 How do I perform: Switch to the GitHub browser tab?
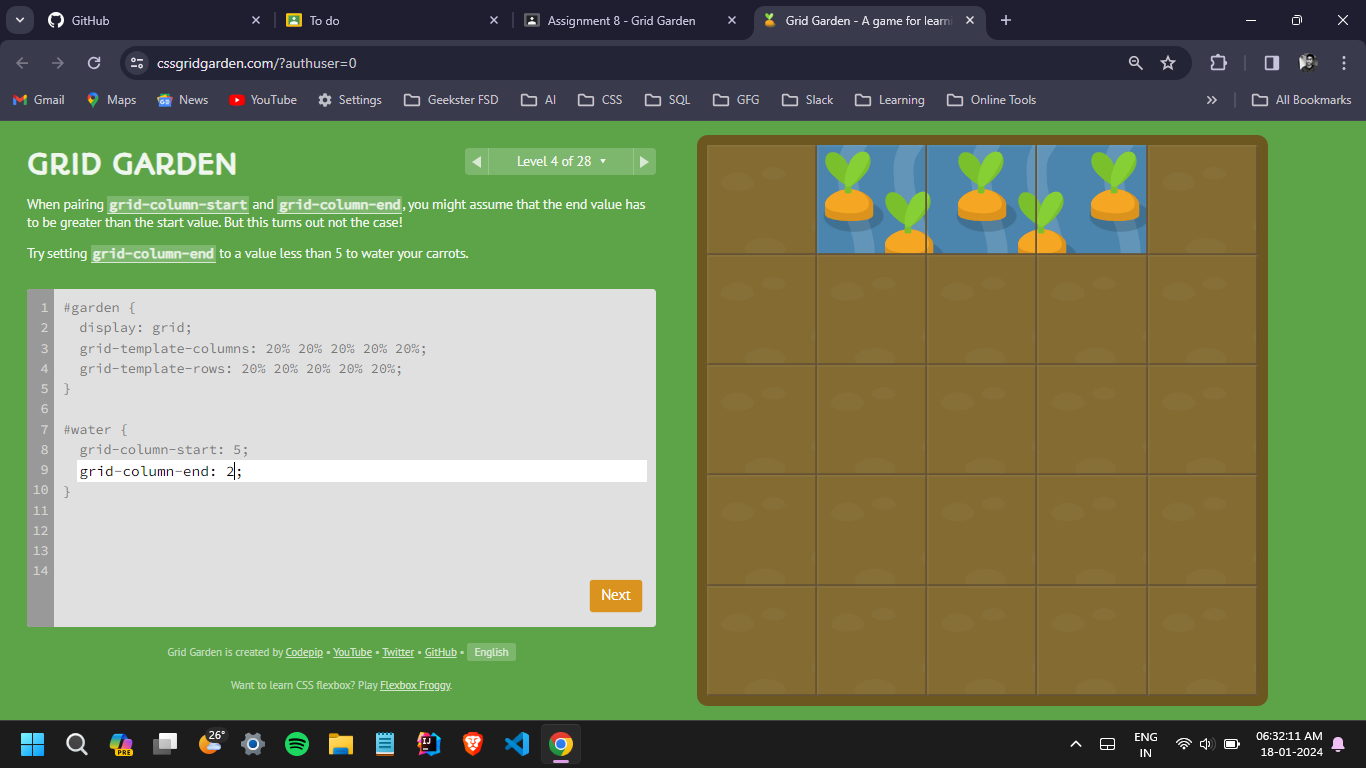point(150,20)
